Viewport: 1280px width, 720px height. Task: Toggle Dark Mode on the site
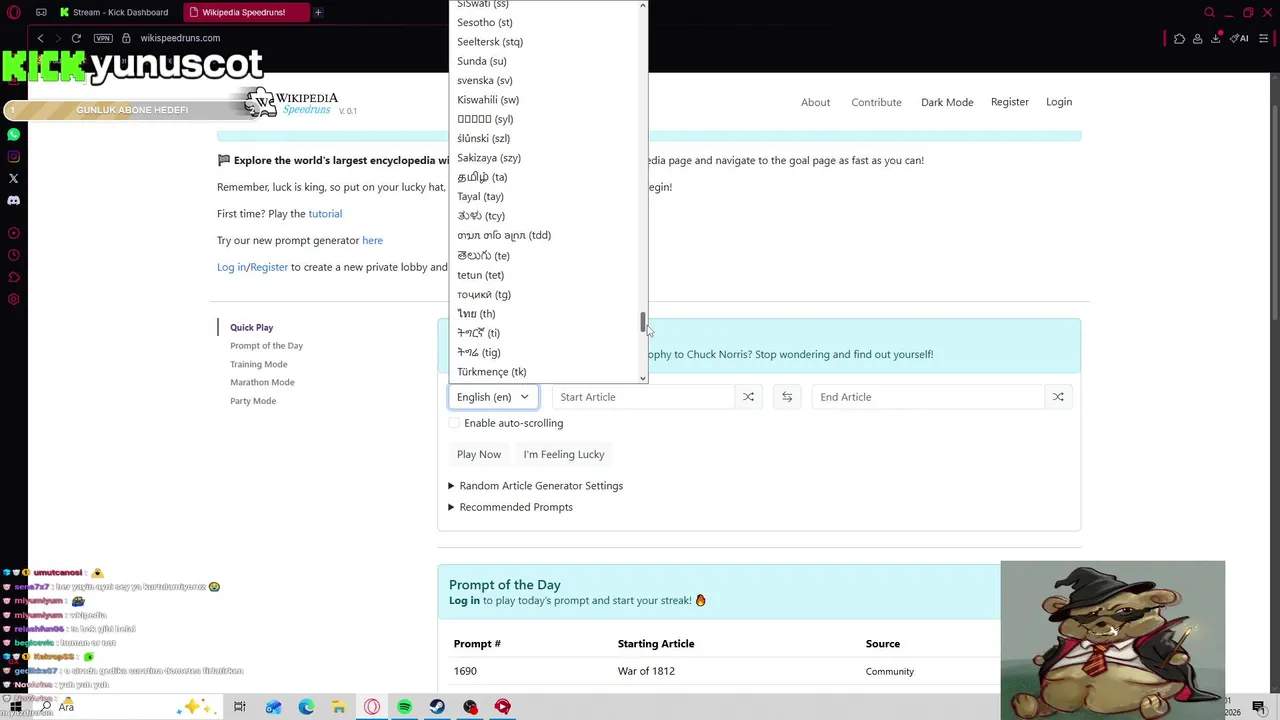947,102
